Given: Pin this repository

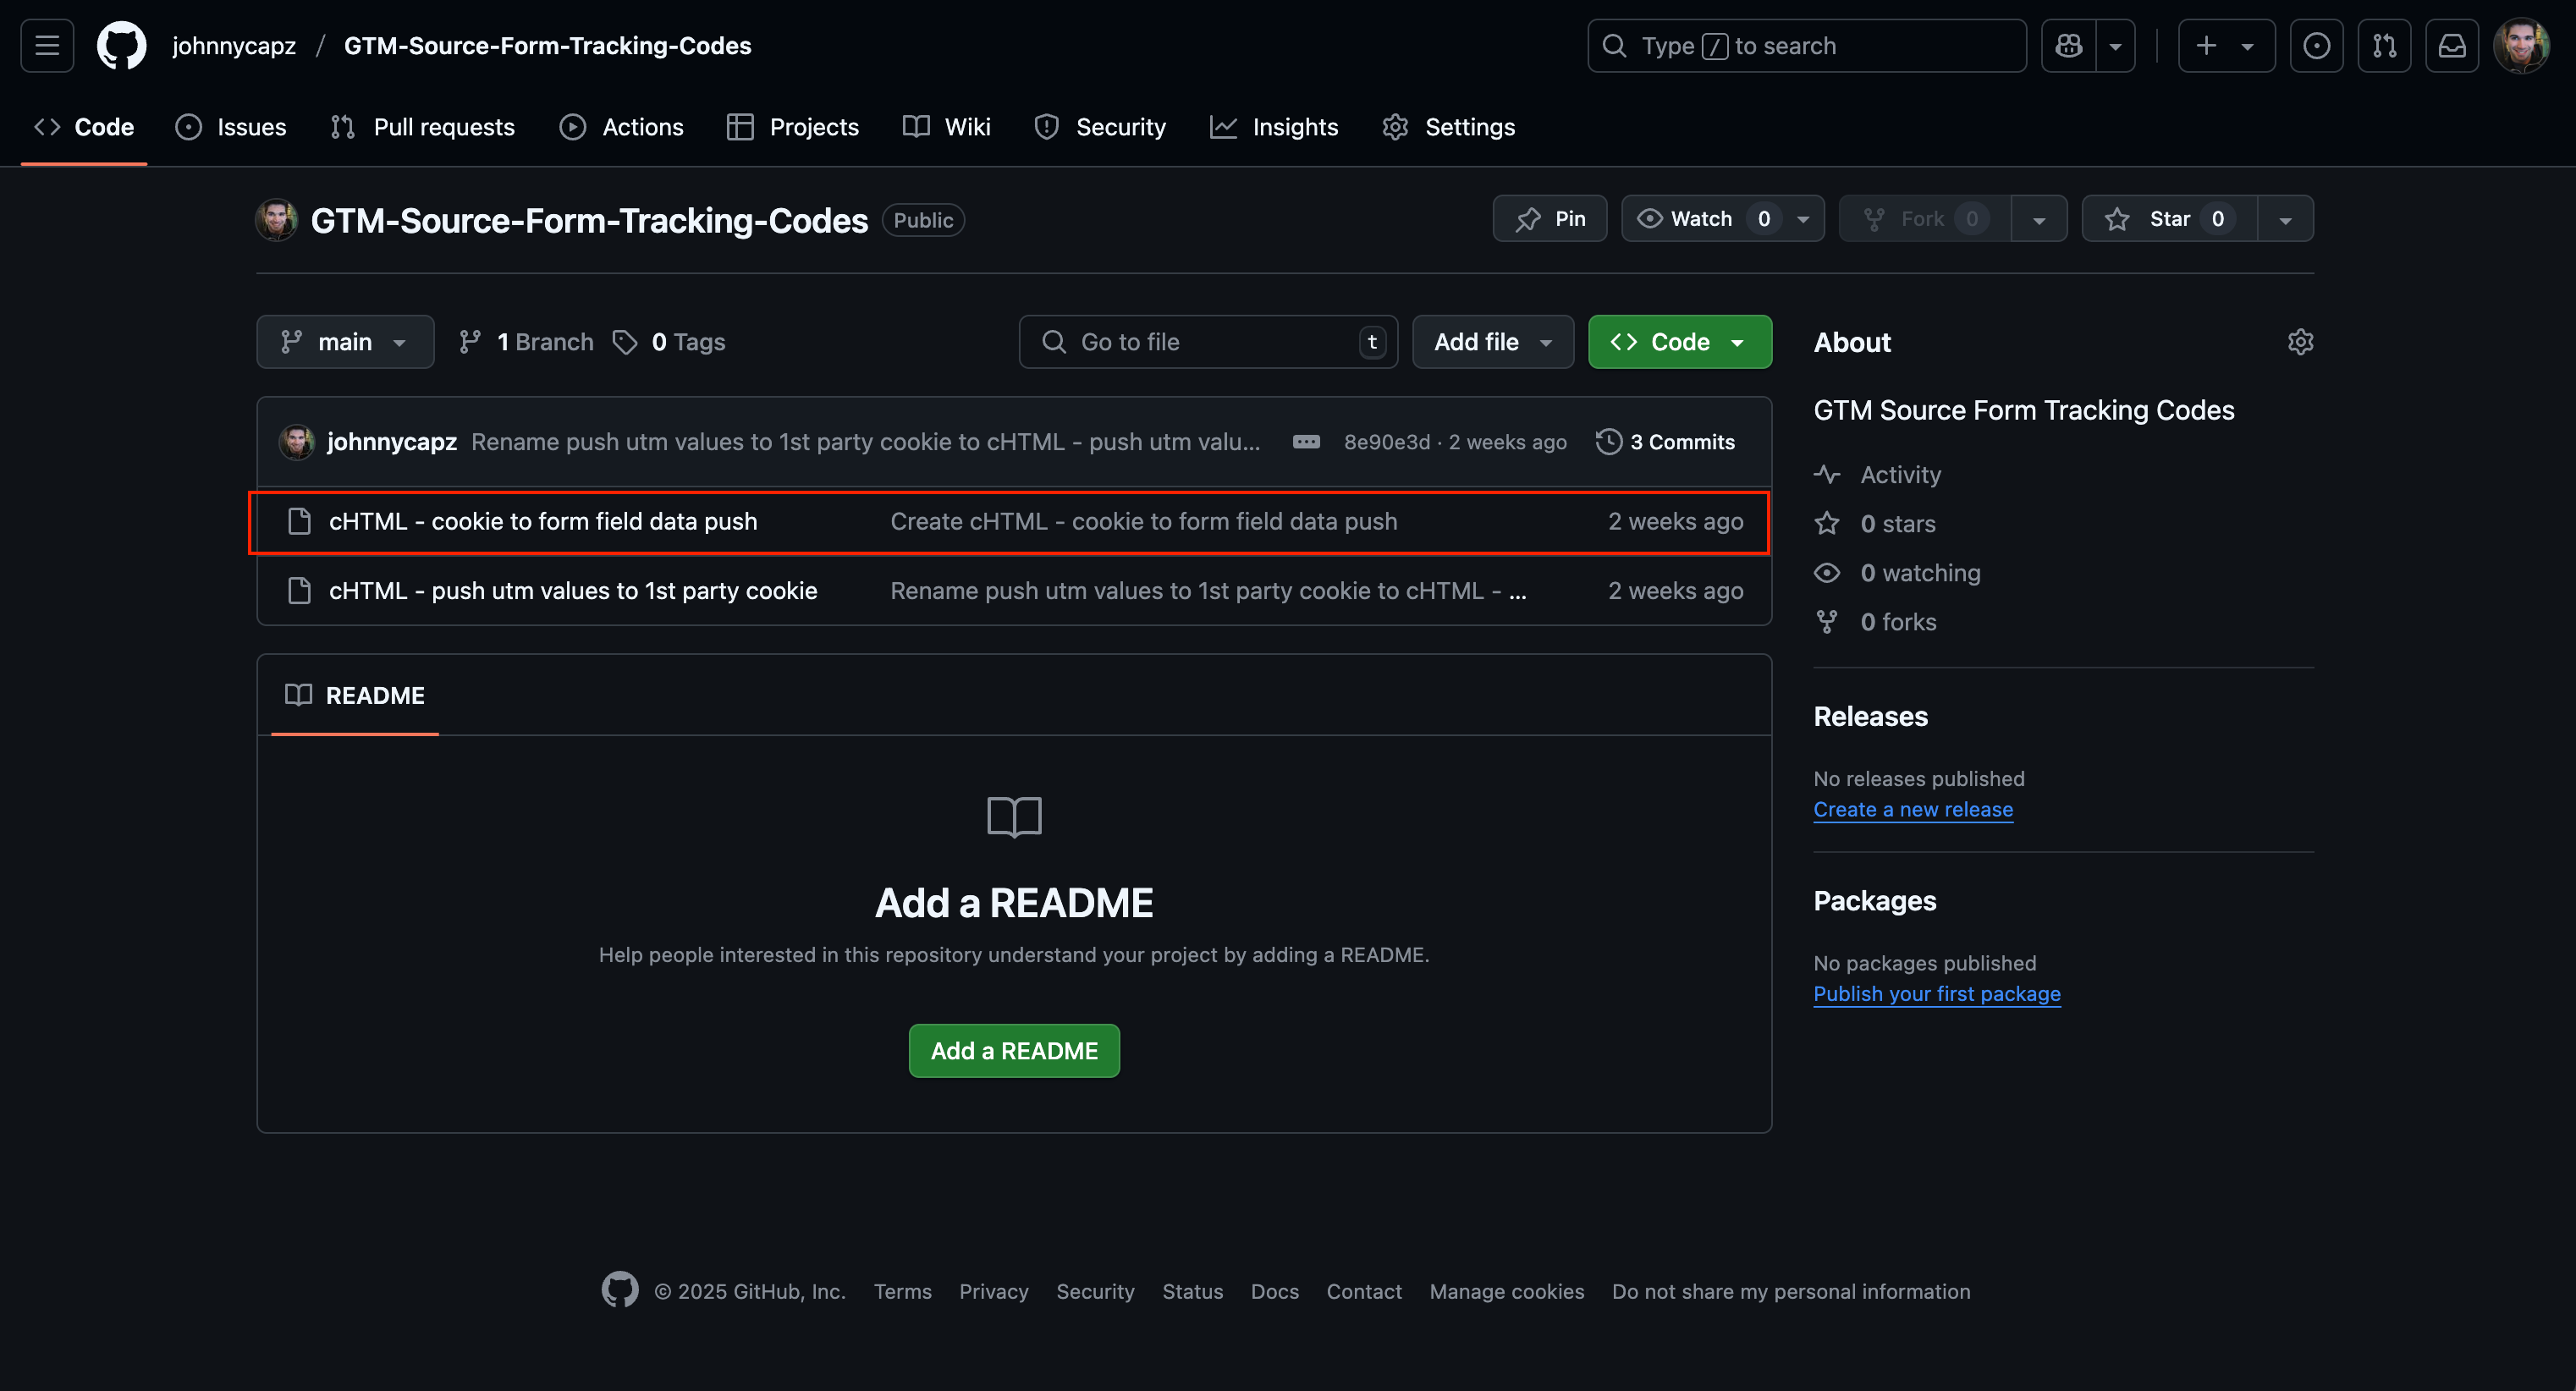Looking at the screenshot, I should click(1550, 218).
